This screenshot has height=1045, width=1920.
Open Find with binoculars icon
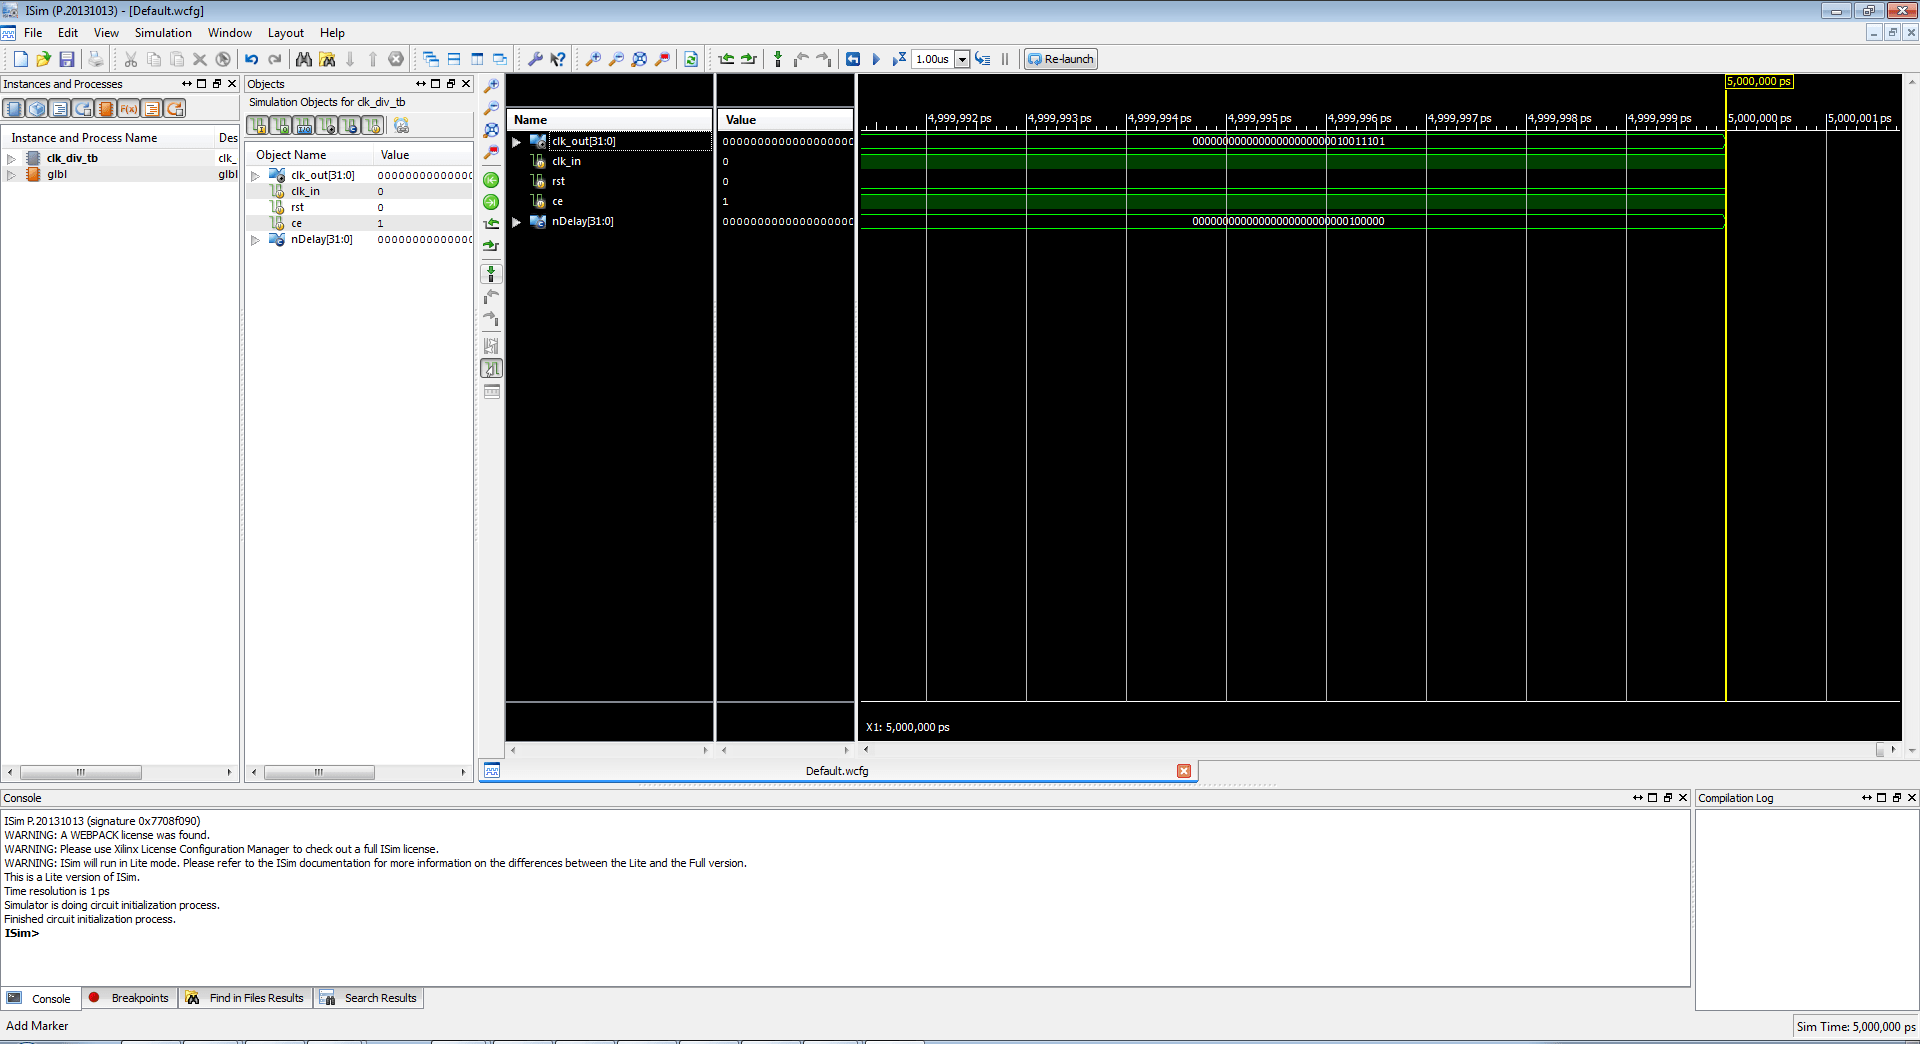click(x=304, y=59)
